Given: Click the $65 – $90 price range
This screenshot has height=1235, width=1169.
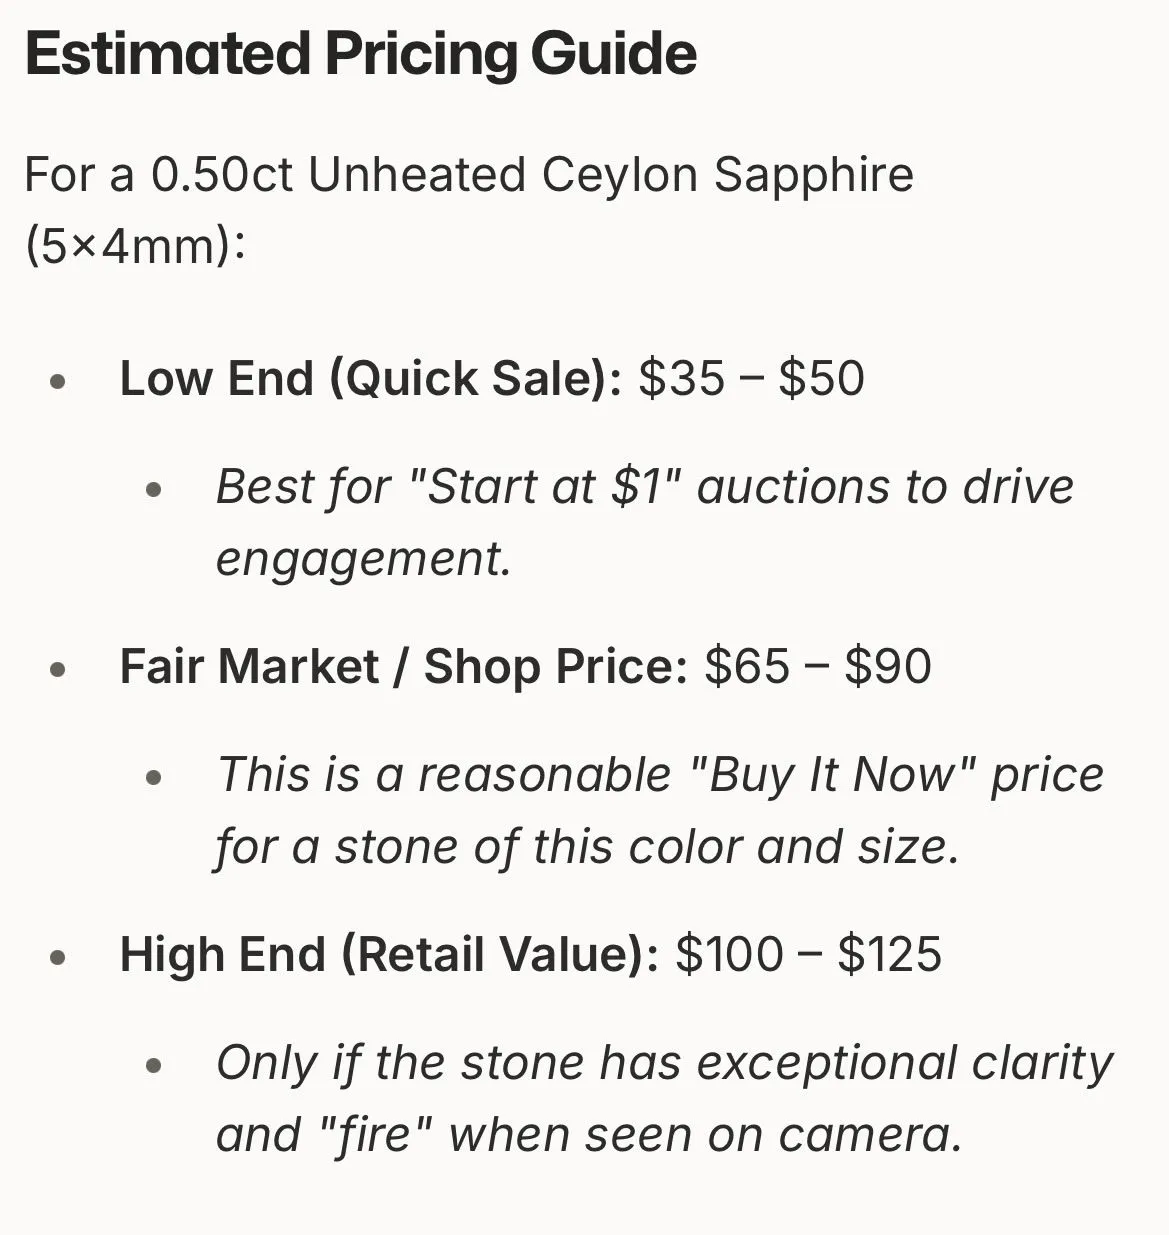Looking at the screenshot, I should click(818, 667).
